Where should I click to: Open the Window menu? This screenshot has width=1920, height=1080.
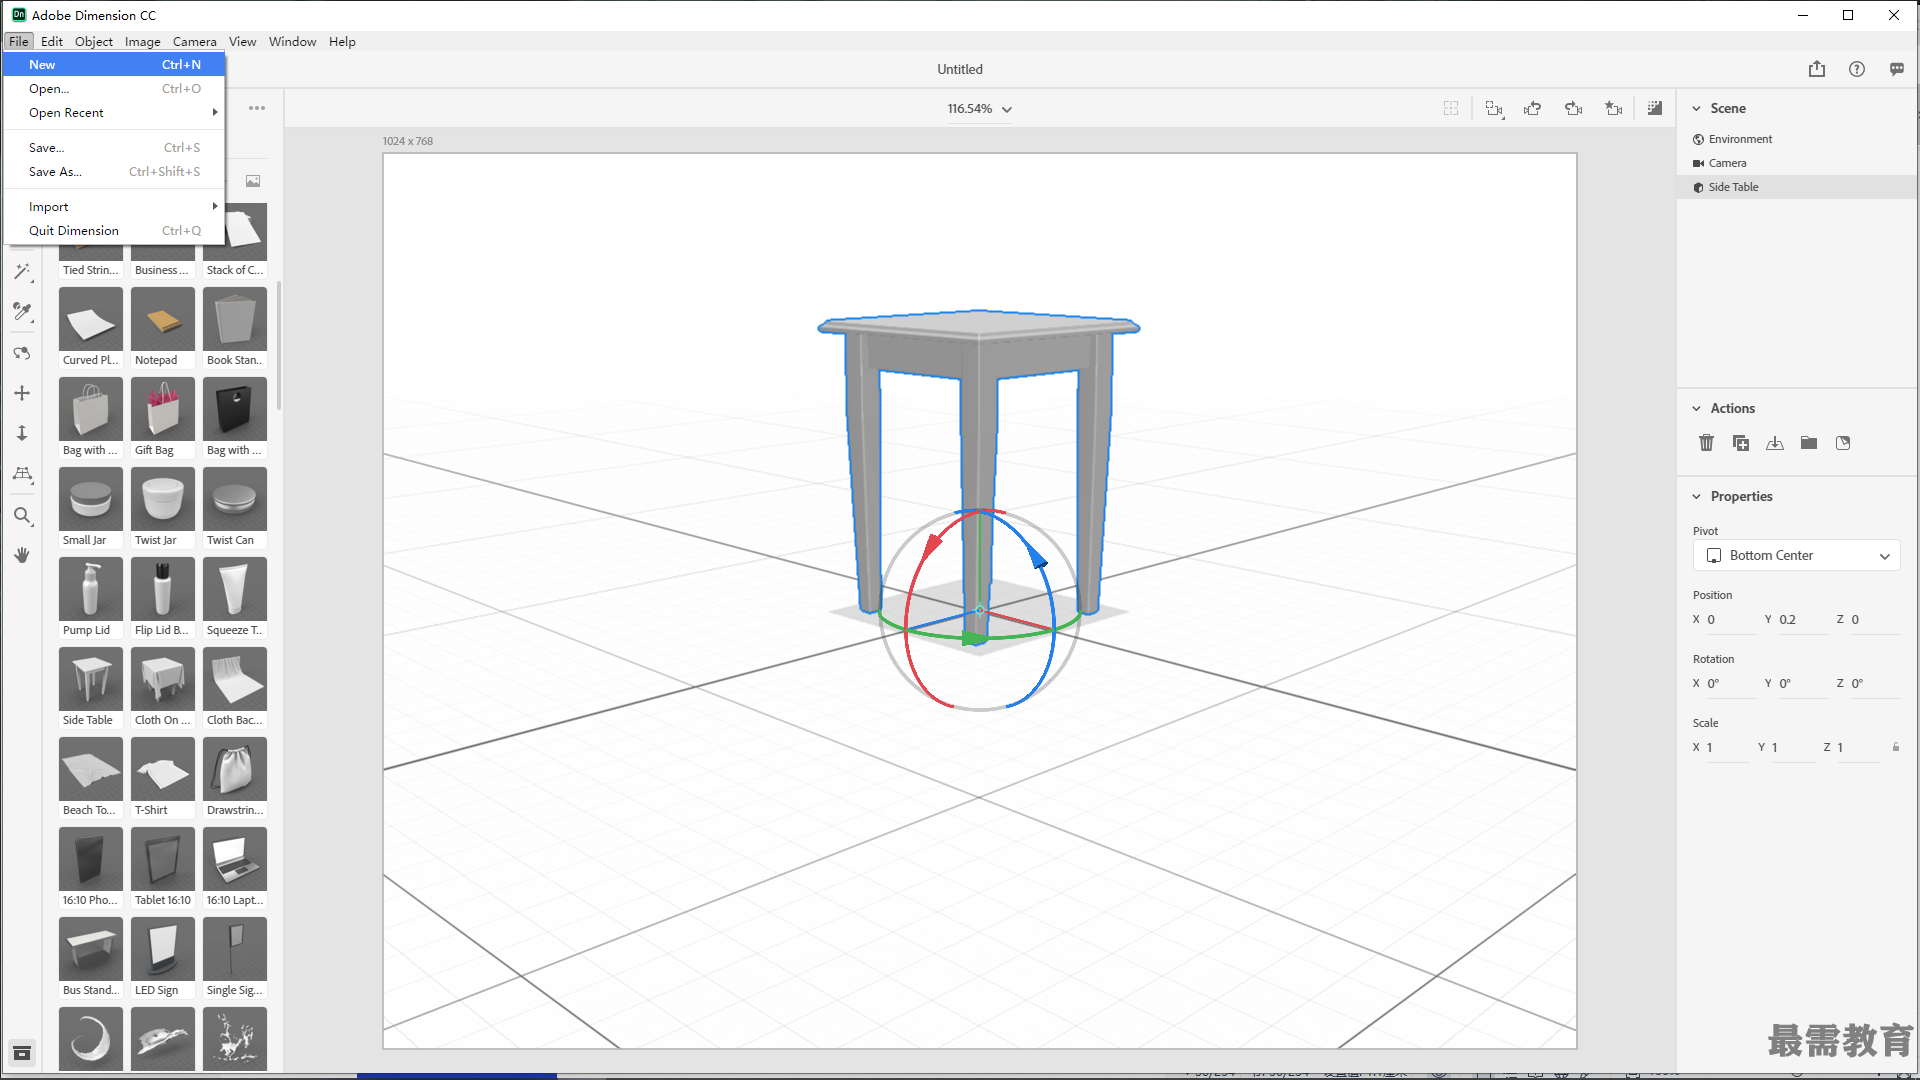point(293,41)
